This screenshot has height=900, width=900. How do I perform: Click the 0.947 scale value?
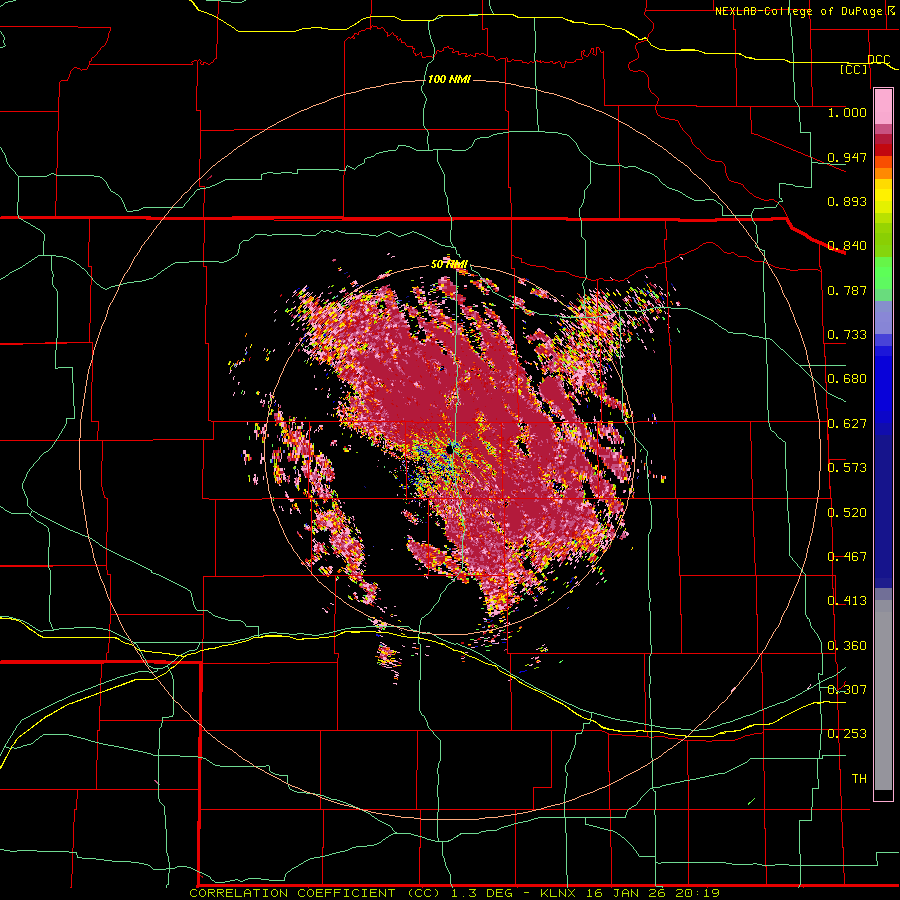pyautogui.click(x=847, y=157)
